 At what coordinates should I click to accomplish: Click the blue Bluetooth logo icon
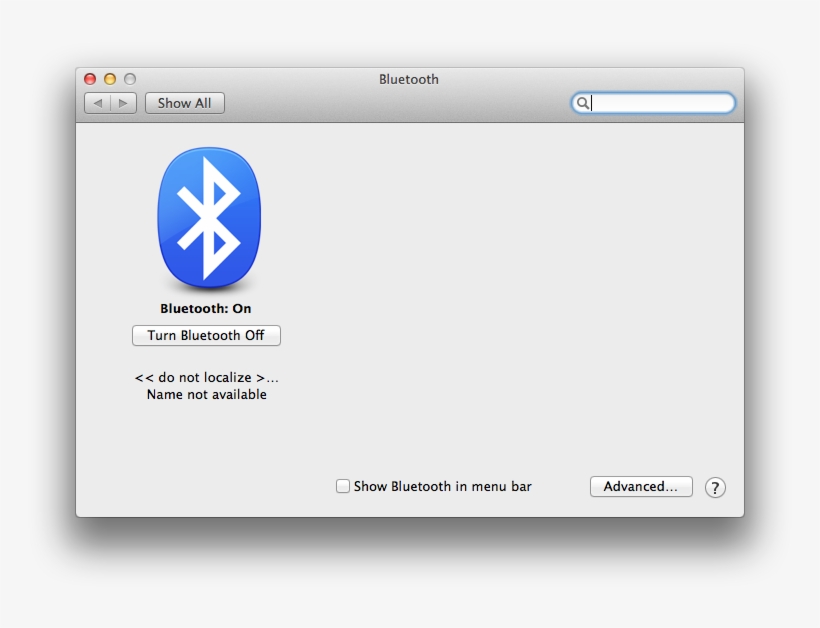(207, 218)
